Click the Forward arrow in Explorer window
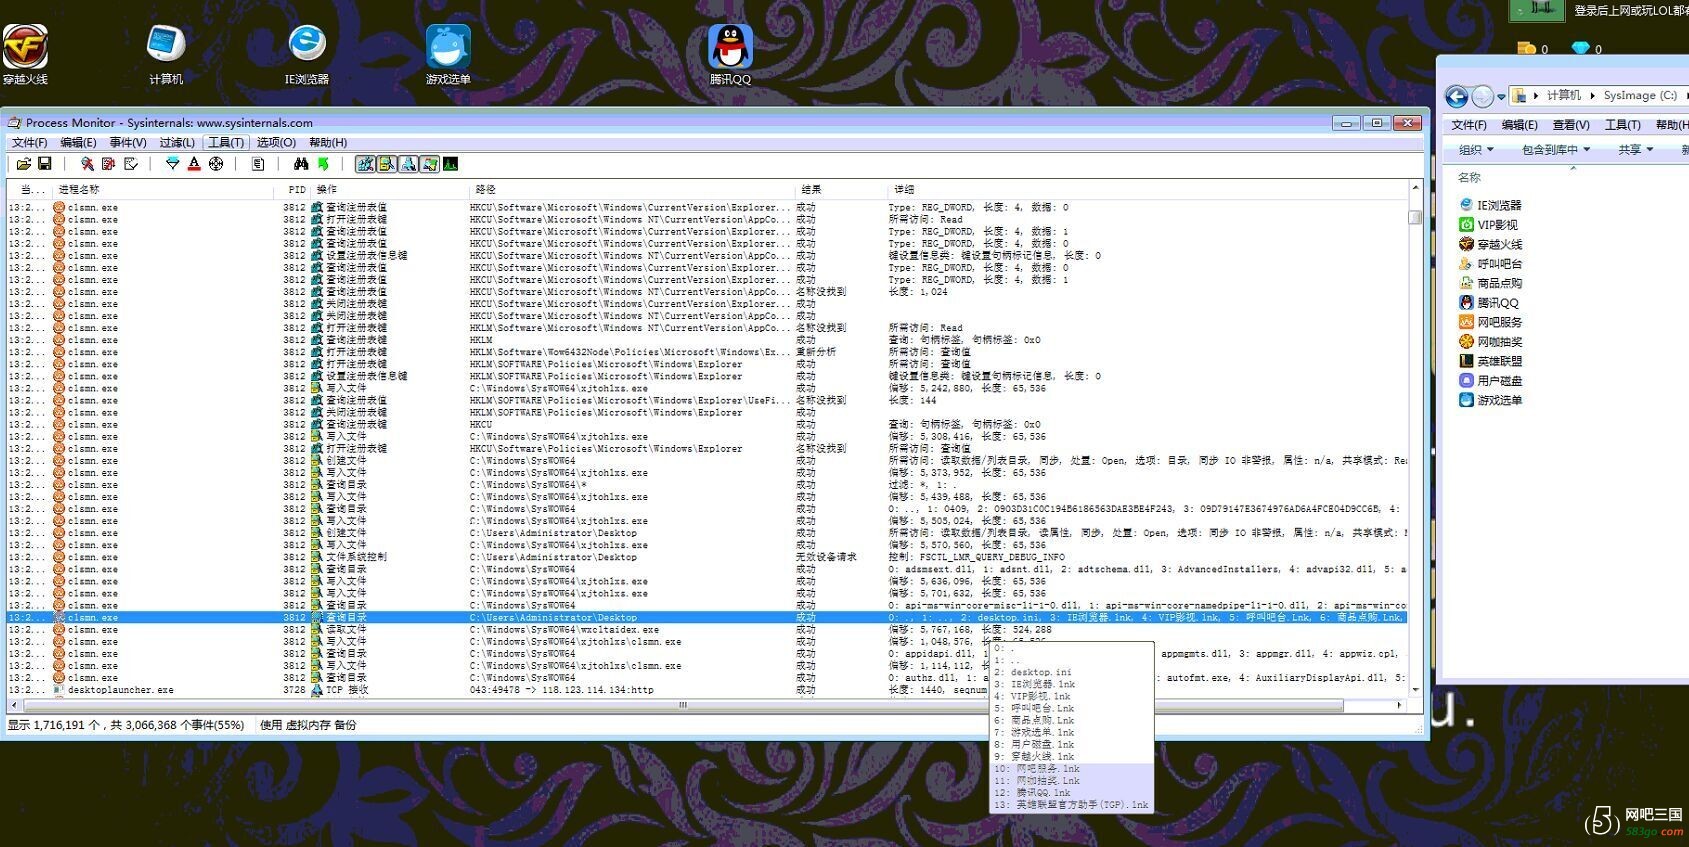The image size is (1689, 847). coord(1482,96)
